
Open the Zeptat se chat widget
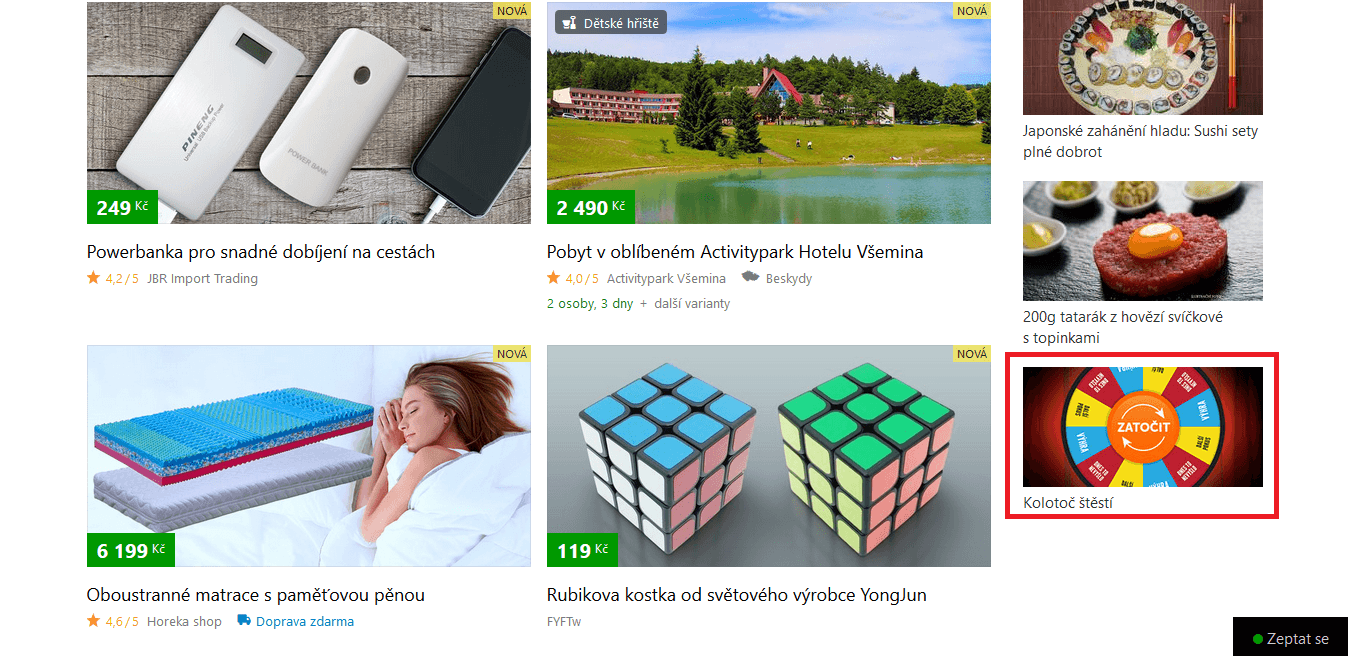[x=1290, y=637]
